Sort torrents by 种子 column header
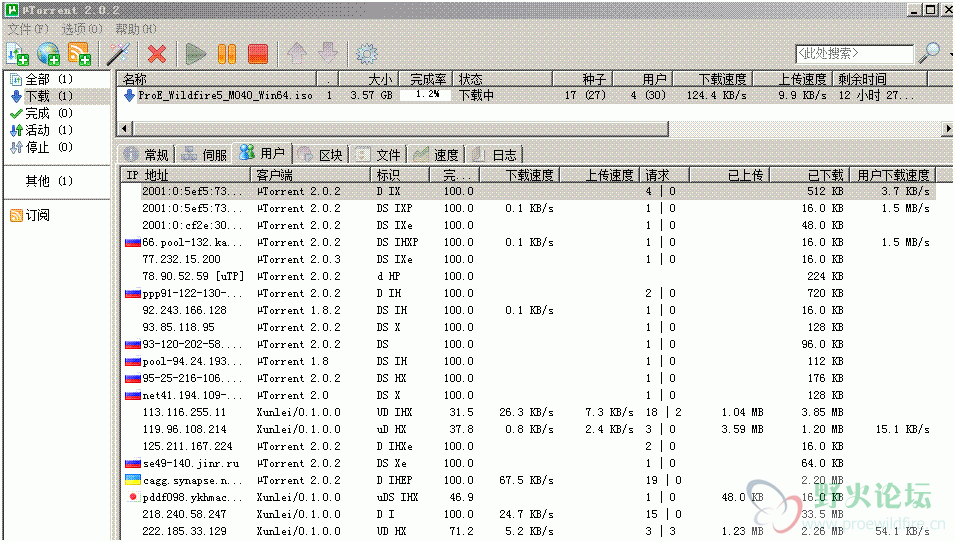This screenshot has height=542, width=955. [582, 79]
